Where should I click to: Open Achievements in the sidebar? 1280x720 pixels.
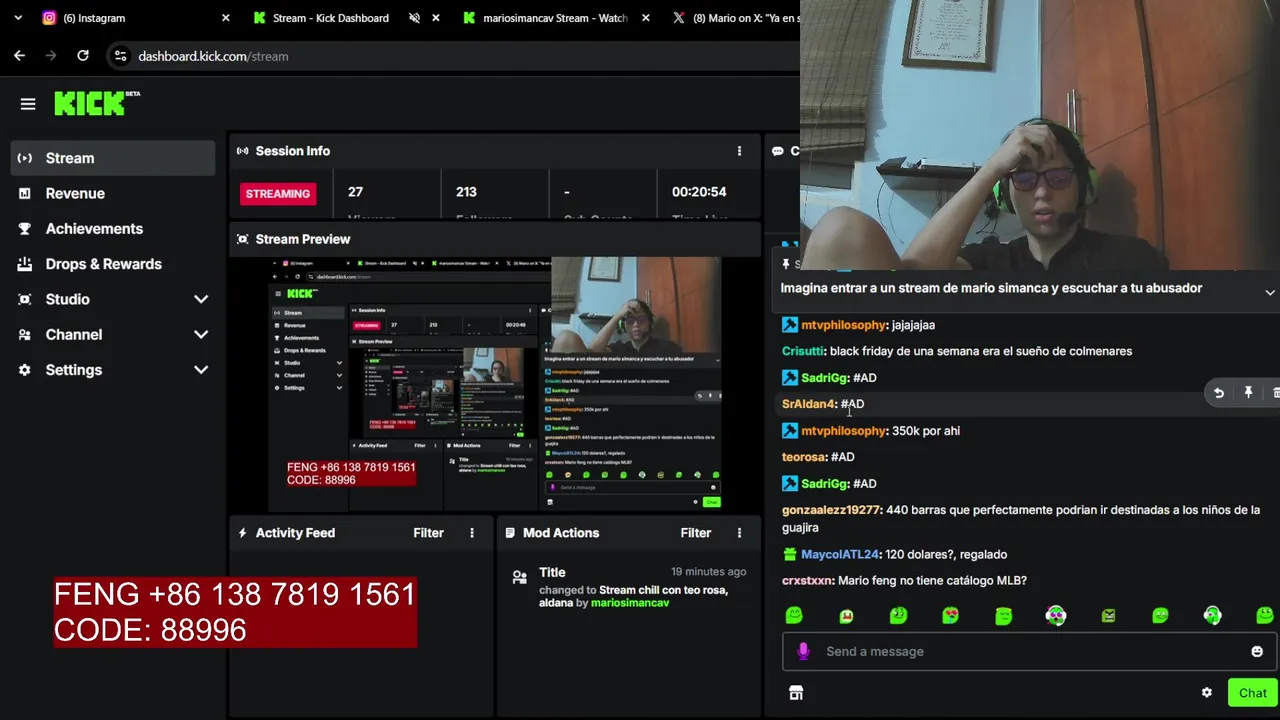coord(113,229)
